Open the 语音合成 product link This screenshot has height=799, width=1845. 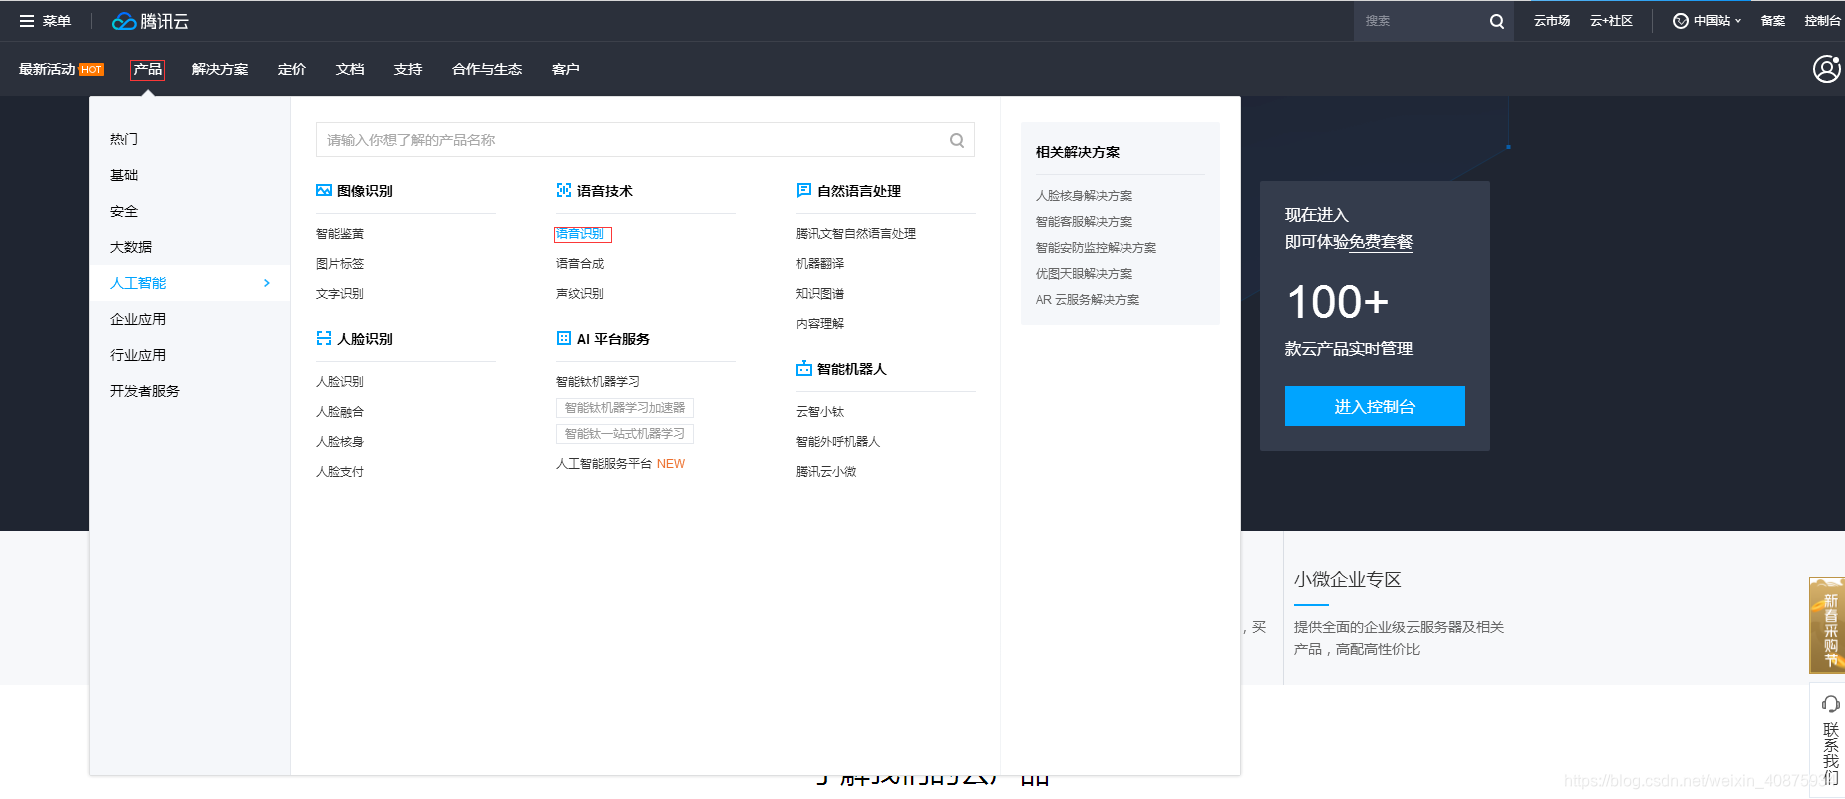pyautogui.click(x=580, y=263)
